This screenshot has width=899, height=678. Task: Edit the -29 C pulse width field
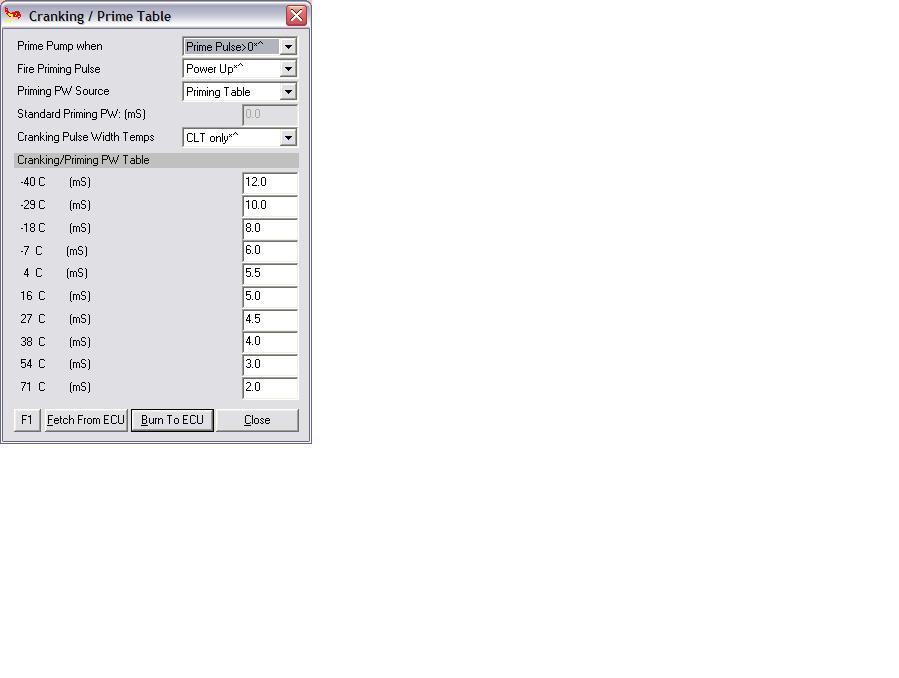(270, 206)
